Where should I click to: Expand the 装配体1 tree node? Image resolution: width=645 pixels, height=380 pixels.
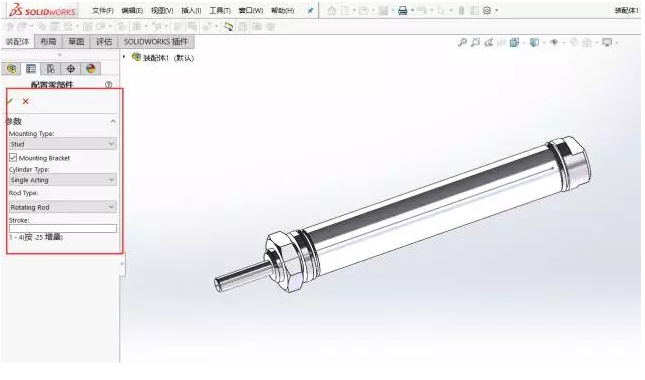[124, 57]
